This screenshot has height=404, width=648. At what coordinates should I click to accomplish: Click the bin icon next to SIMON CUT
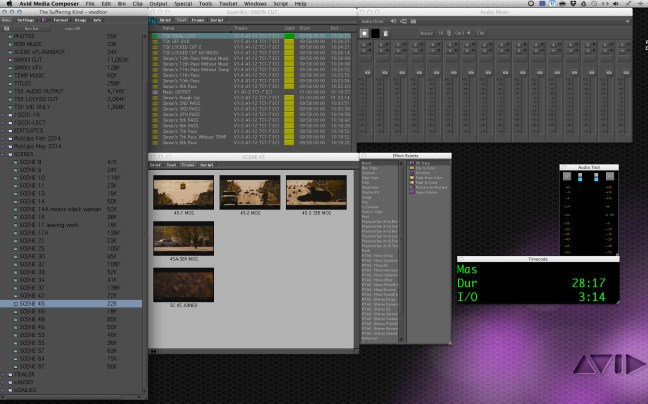[12, 61]
